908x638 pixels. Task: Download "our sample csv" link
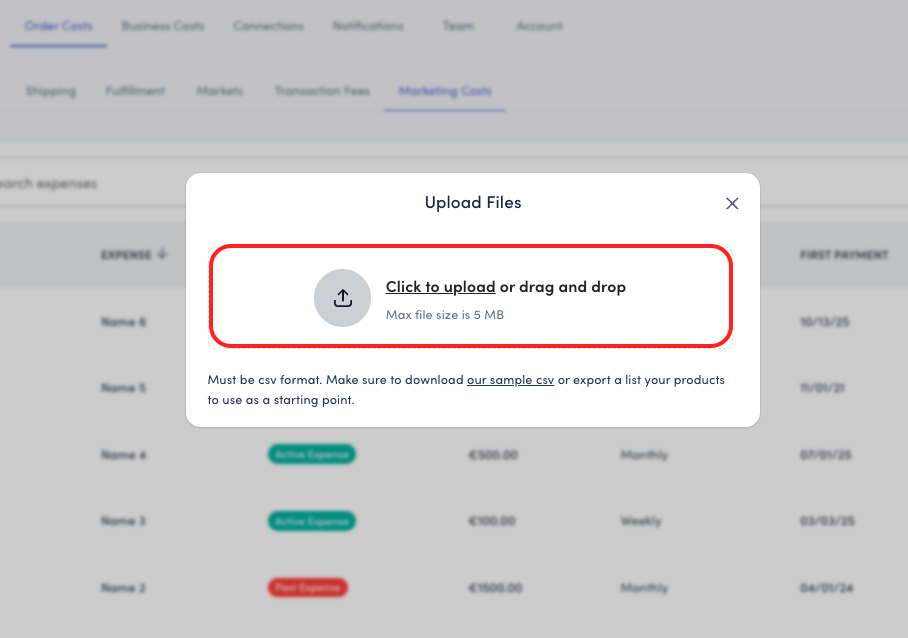click(x=510, y=381)
